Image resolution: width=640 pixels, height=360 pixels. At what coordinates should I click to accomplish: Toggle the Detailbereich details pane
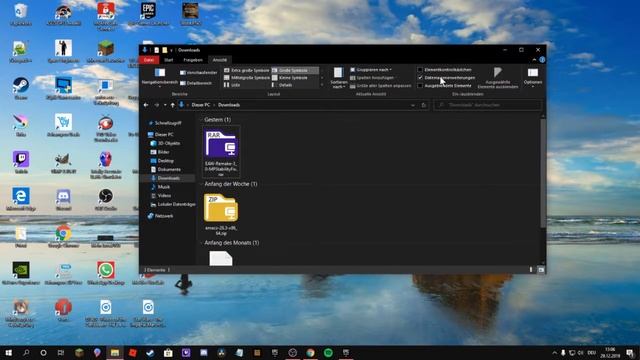[x=196, y=83]
